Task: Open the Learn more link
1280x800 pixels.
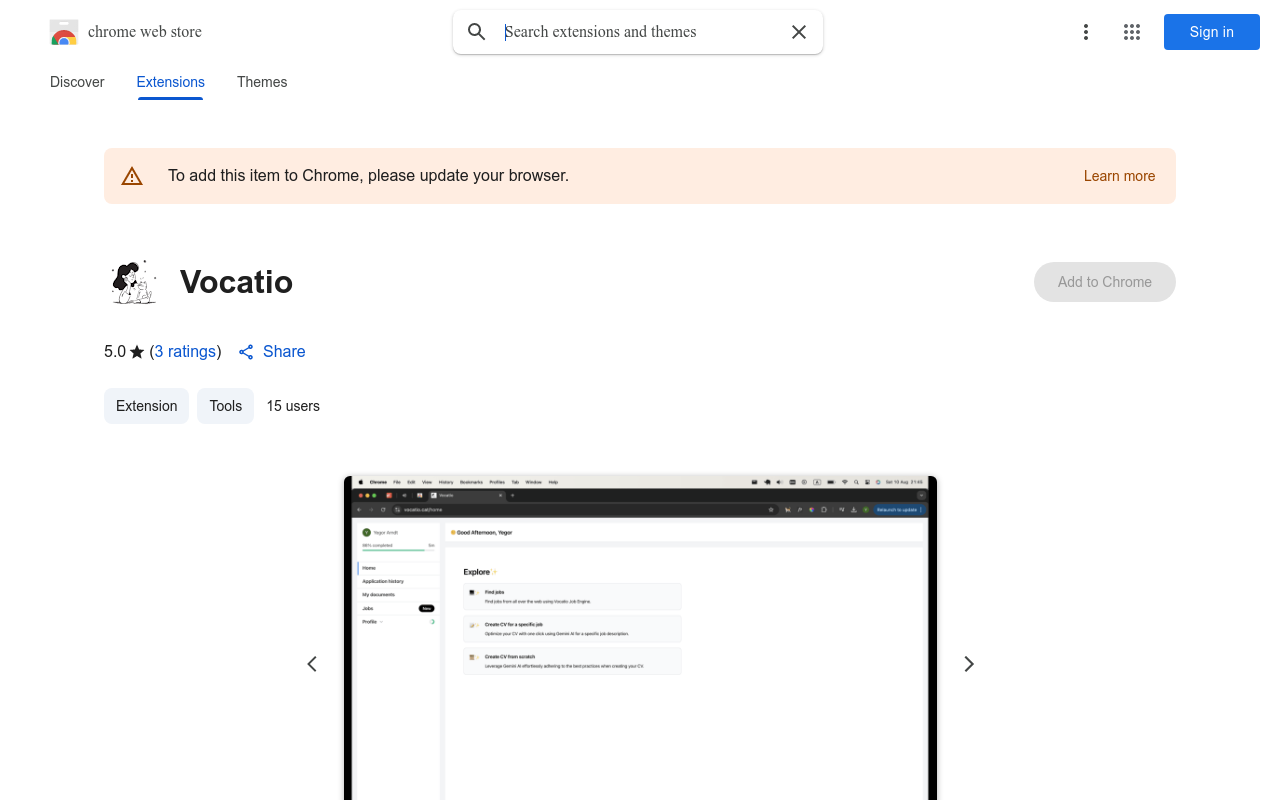Action: coord(1119,176)
